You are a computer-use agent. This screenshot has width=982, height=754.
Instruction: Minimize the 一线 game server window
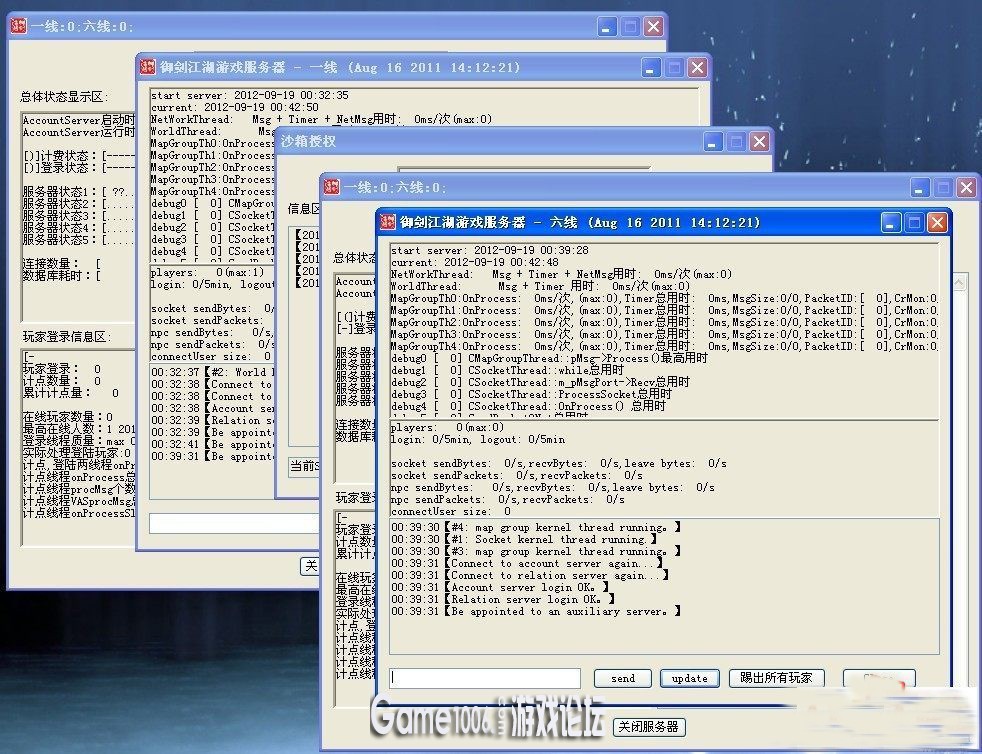pos(651,67)
